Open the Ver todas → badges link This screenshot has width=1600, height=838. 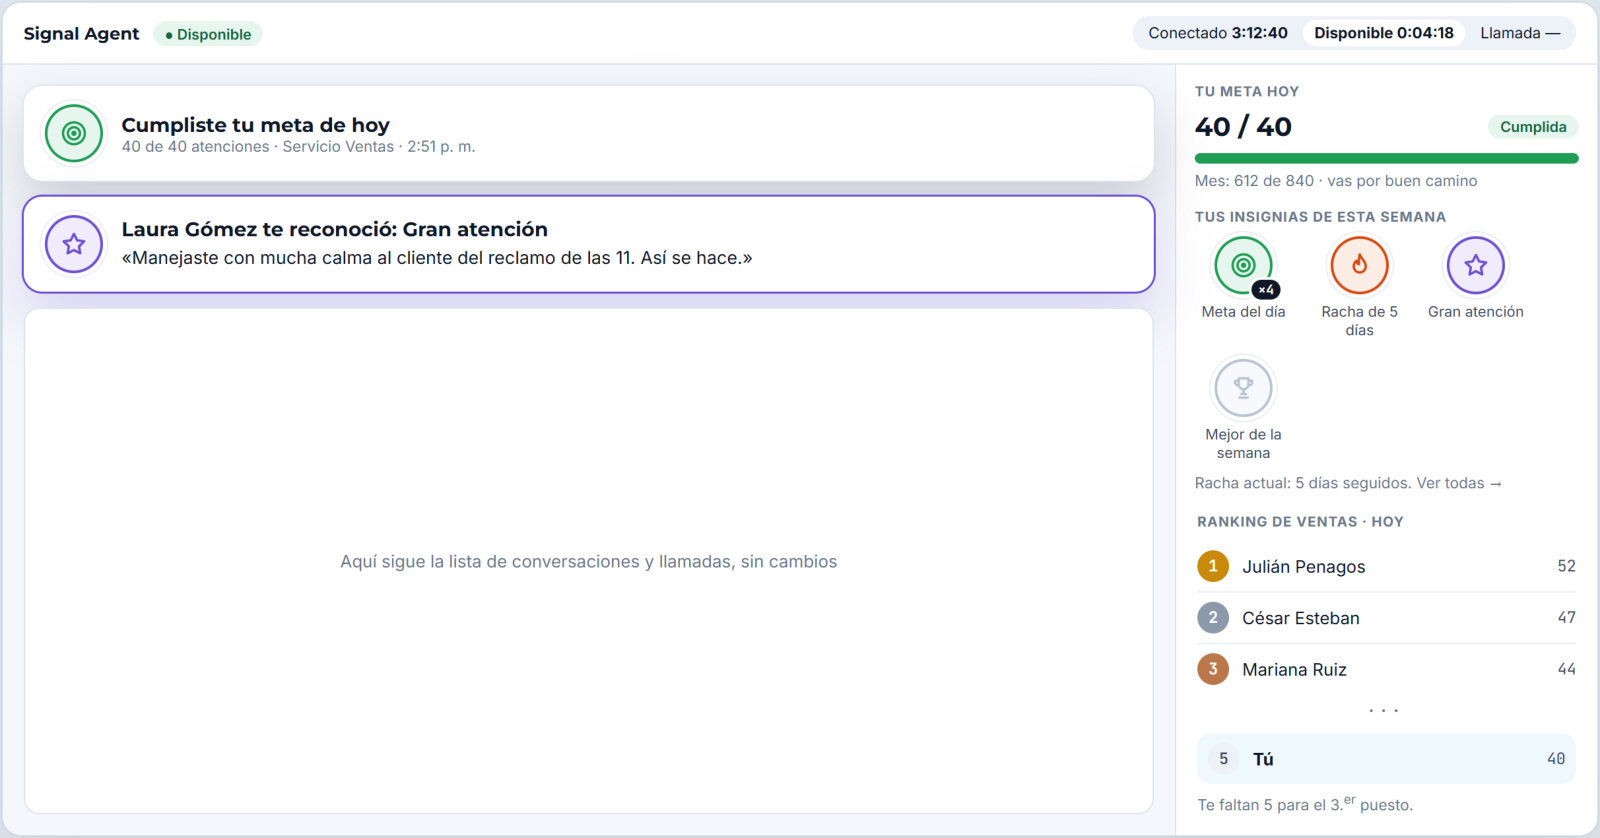pyautogui.click(x=1459, y=483)
